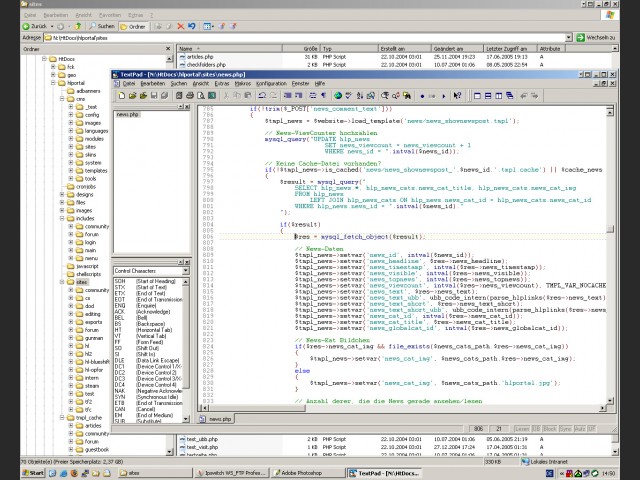Toggle visible paragraph marks in TextPad

pyautogui.click(x=323, y=96)
